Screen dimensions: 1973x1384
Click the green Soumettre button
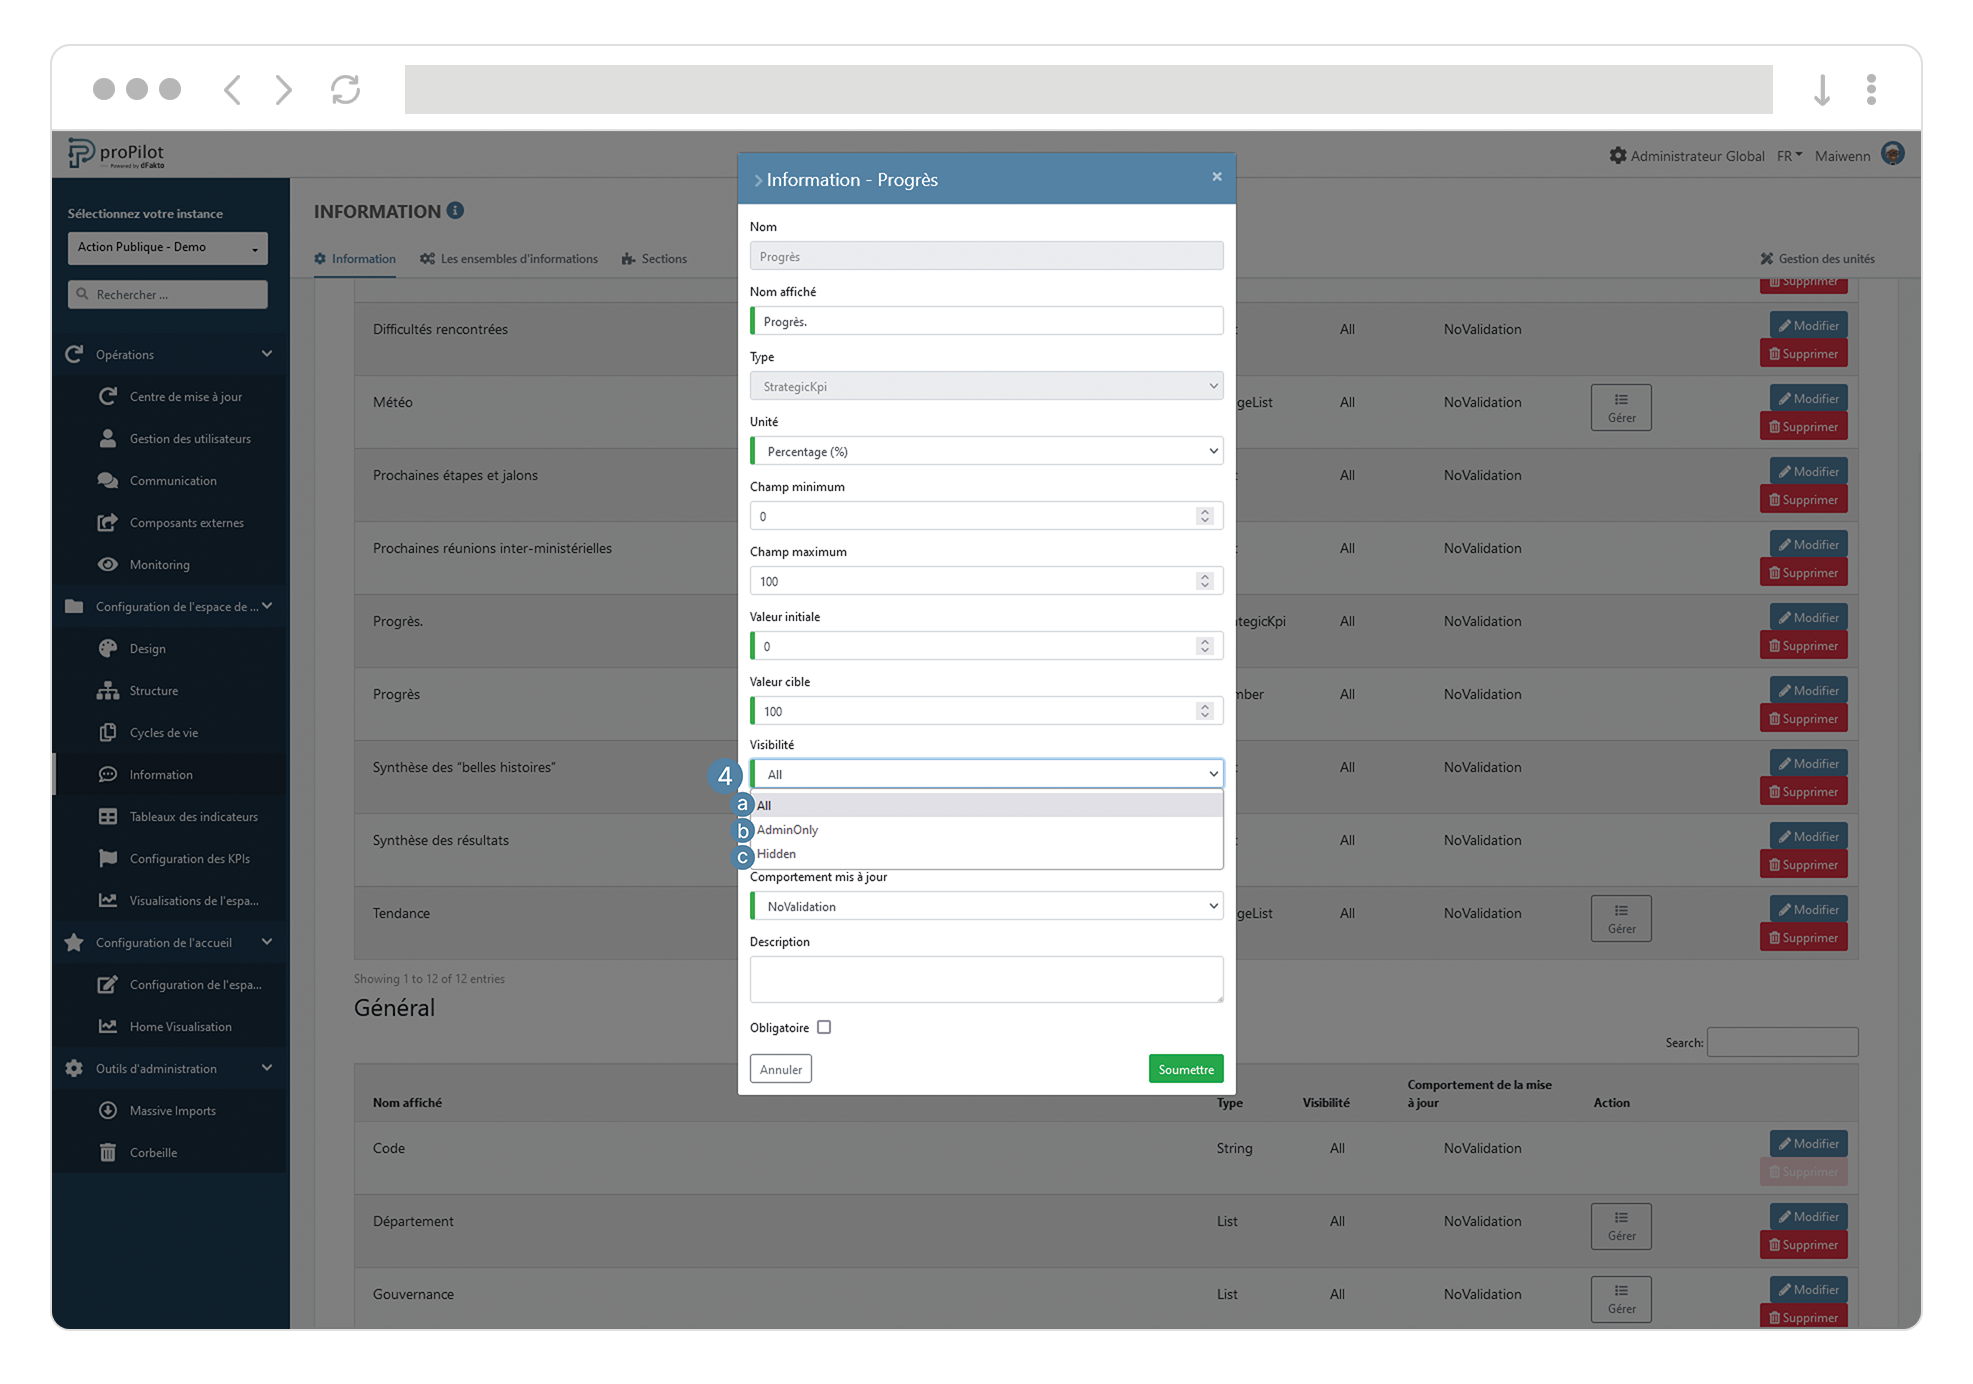[1185, 1069]
